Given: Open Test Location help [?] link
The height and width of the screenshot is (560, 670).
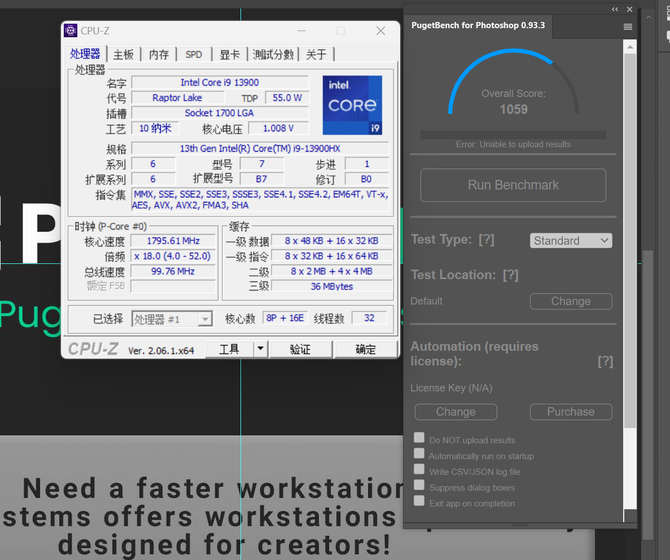Looking at the screenshot, I should click(511, 275).
